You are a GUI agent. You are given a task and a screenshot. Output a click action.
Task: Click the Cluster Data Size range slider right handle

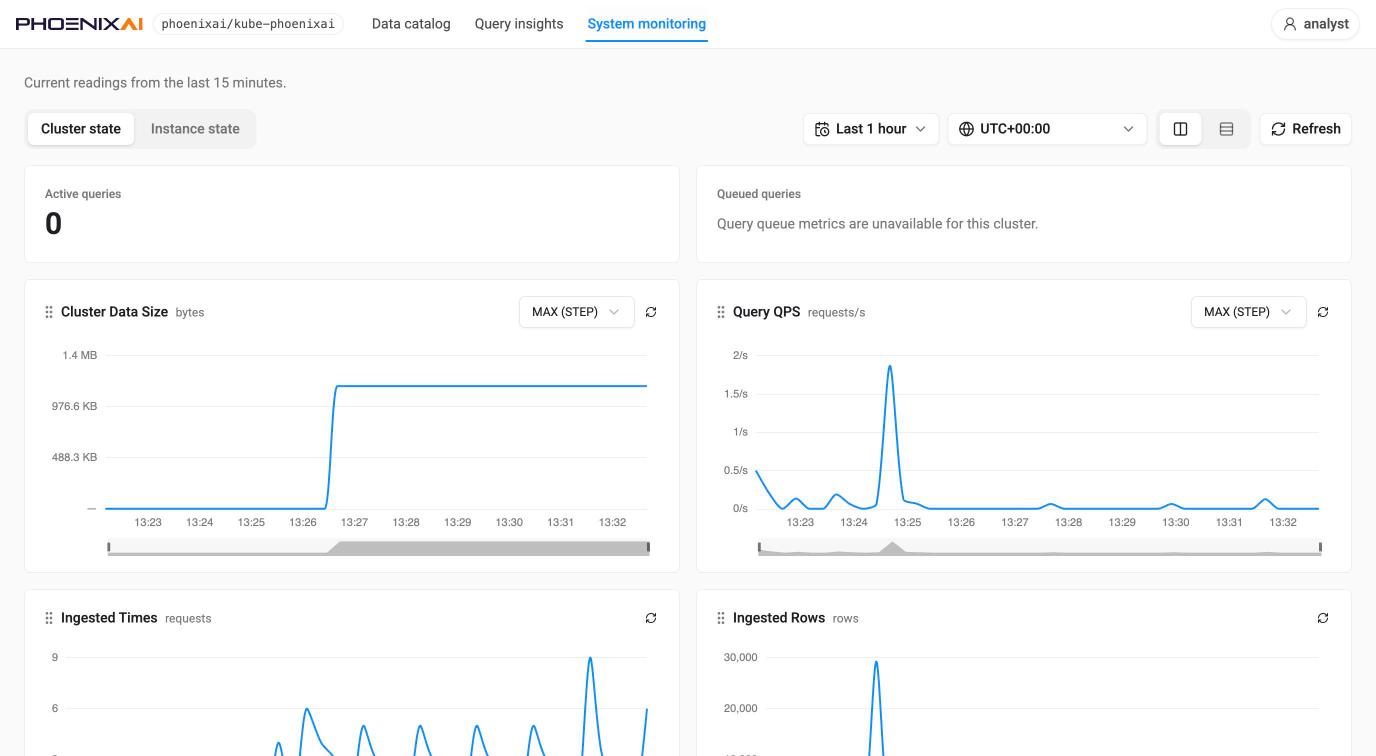pyautogui.click(x=648, y=547)
